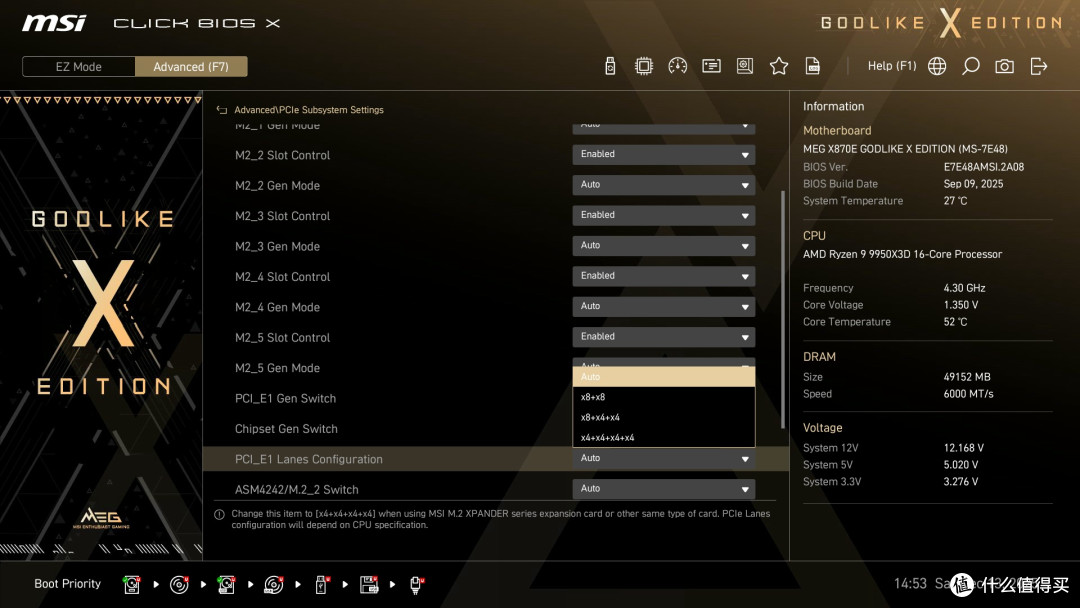The height and width of the screenshot is (608, 1080).
Task: Click the Advanced\PCIe Subsystem Settings breadcrumb
Action: (x=309, y=109)
